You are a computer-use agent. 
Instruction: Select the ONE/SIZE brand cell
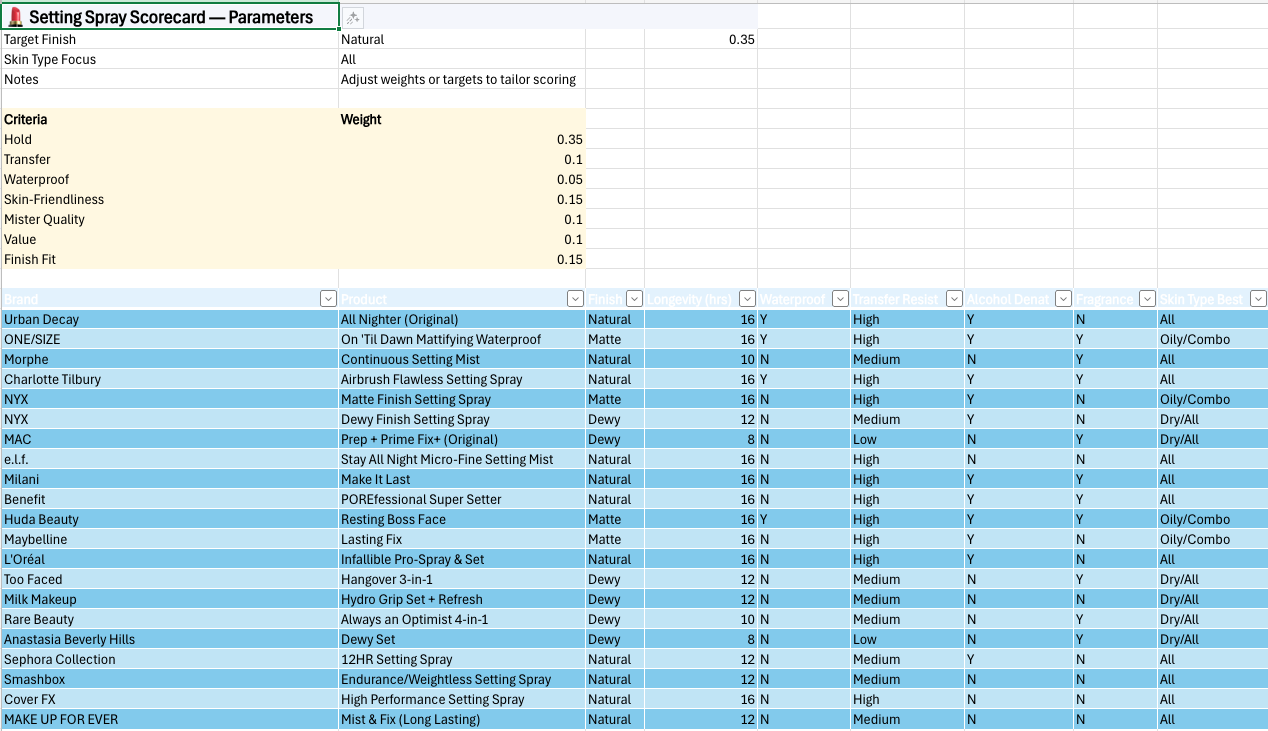pos(169,339)
